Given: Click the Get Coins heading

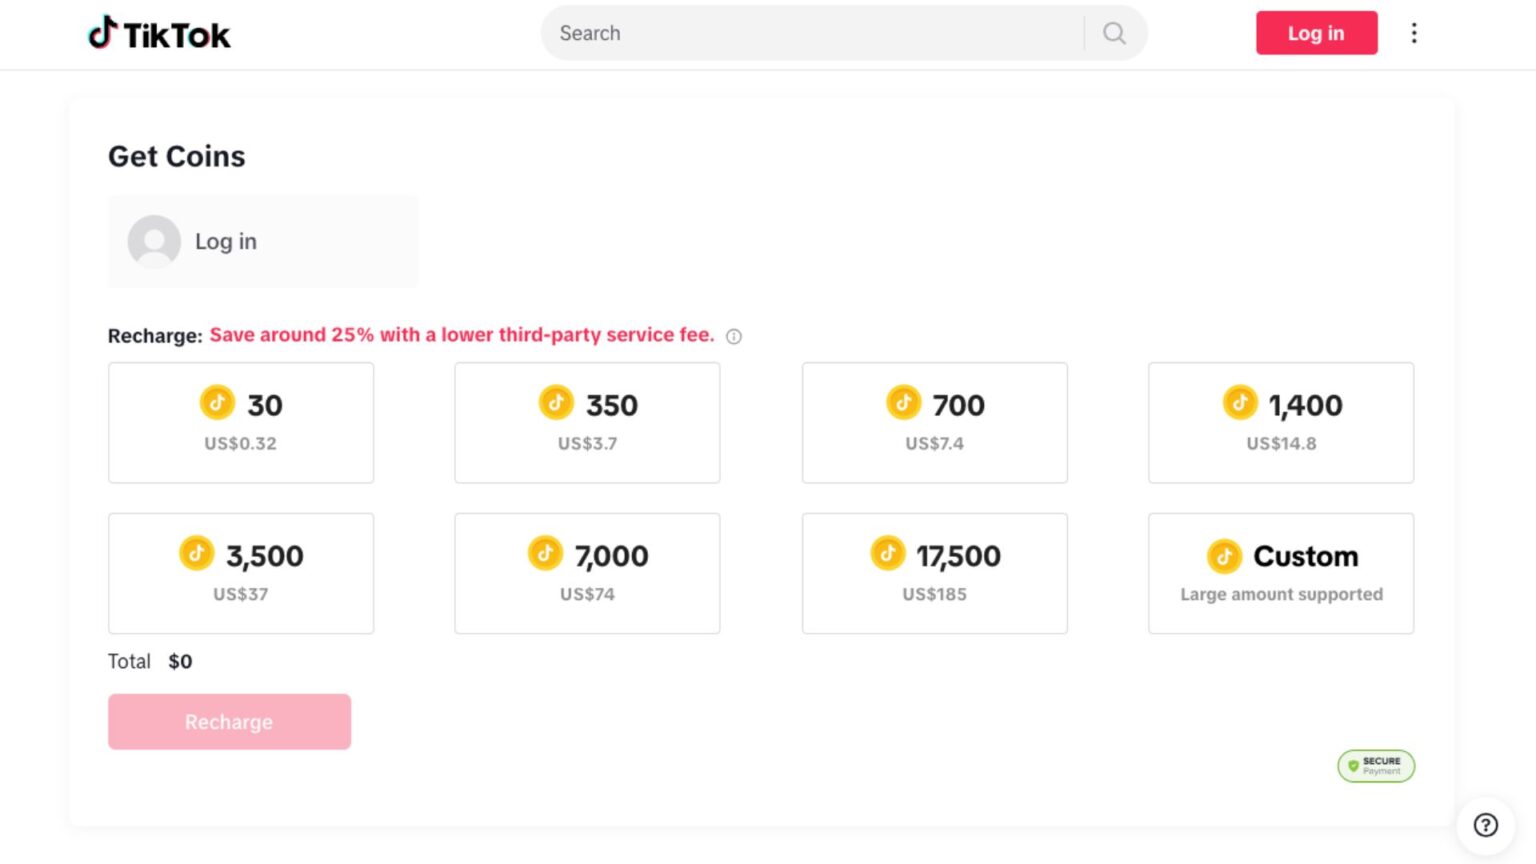Looking at the screenshot, I should 176,156.
